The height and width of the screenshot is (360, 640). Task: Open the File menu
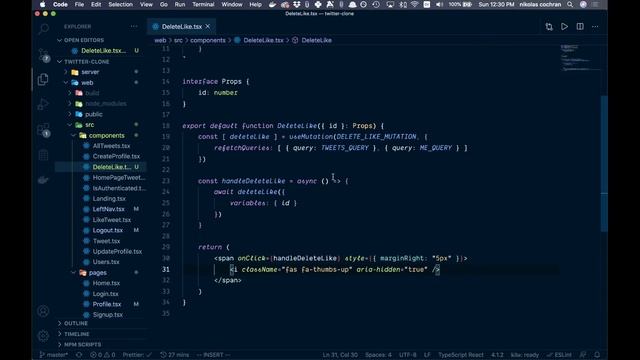click(79, 4)
